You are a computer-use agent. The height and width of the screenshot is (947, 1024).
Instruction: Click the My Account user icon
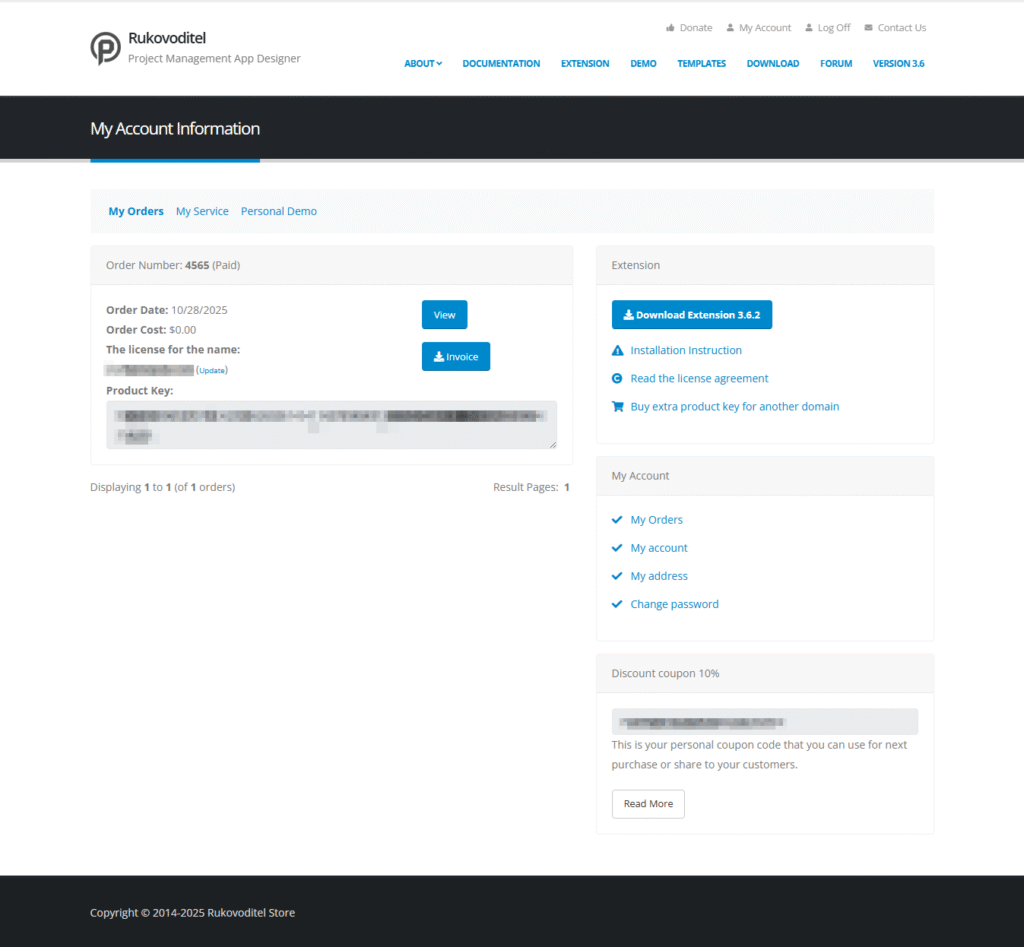(730, 28)
